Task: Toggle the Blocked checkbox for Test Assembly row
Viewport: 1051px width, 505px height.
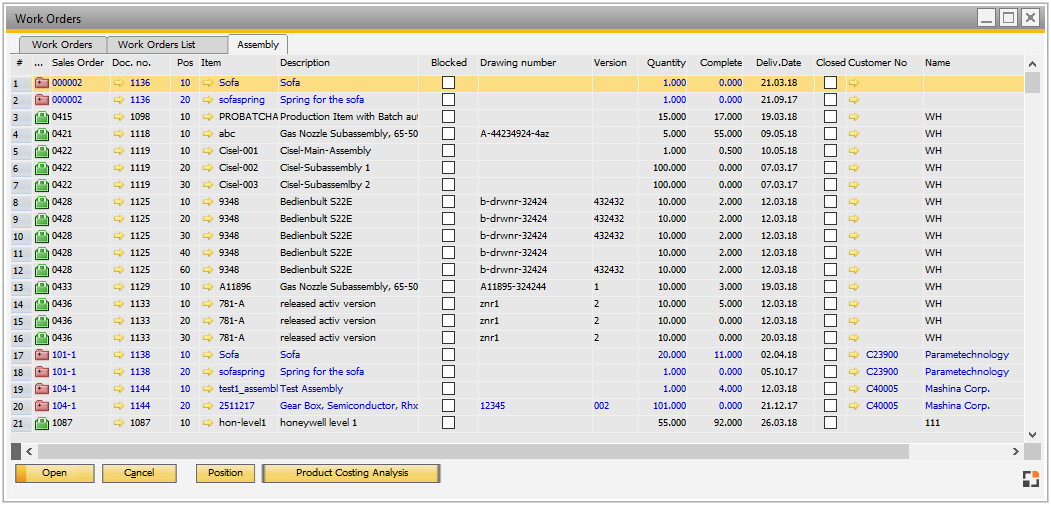Action: [448, 389]
